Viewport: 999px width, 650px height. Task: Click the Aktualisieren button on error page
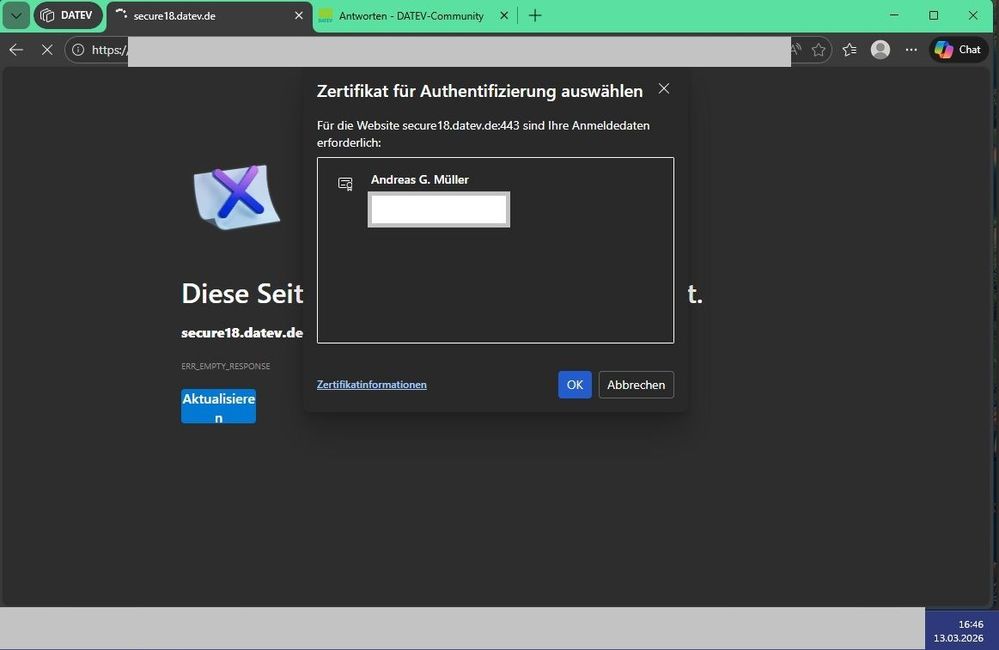click(x=219, y=407)
